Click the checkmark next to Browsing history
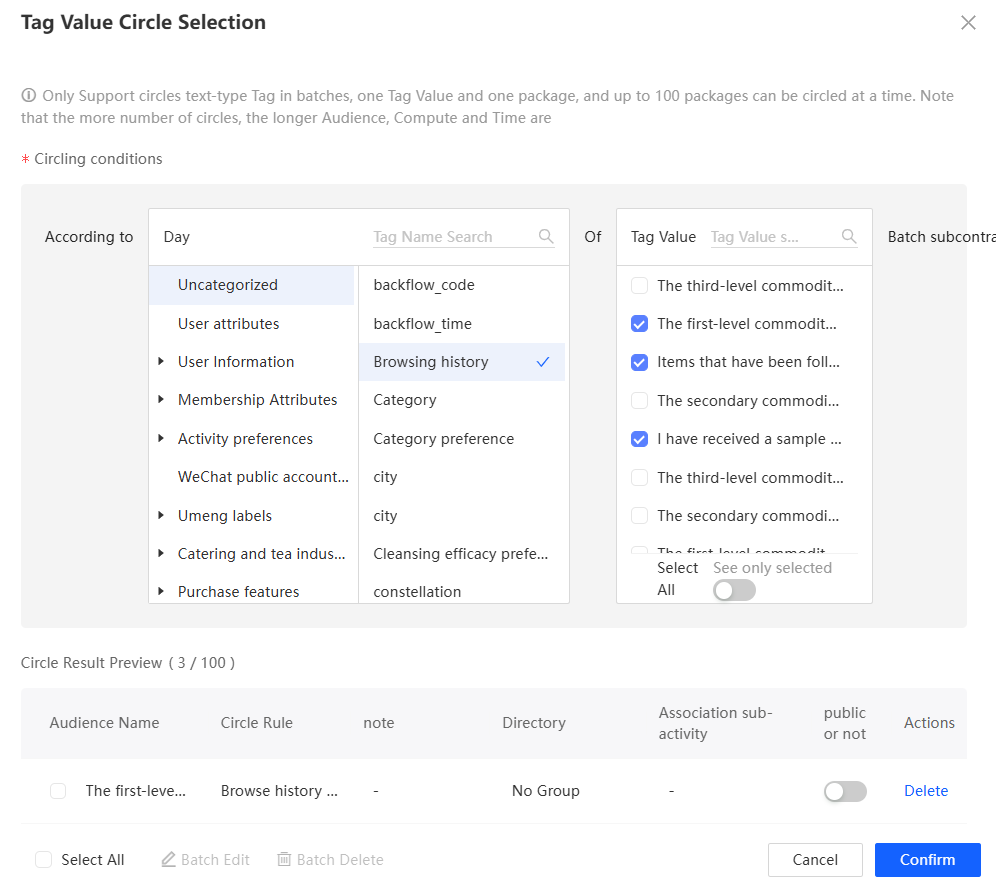This screenshot has height=882, width=996. [543, 362]
